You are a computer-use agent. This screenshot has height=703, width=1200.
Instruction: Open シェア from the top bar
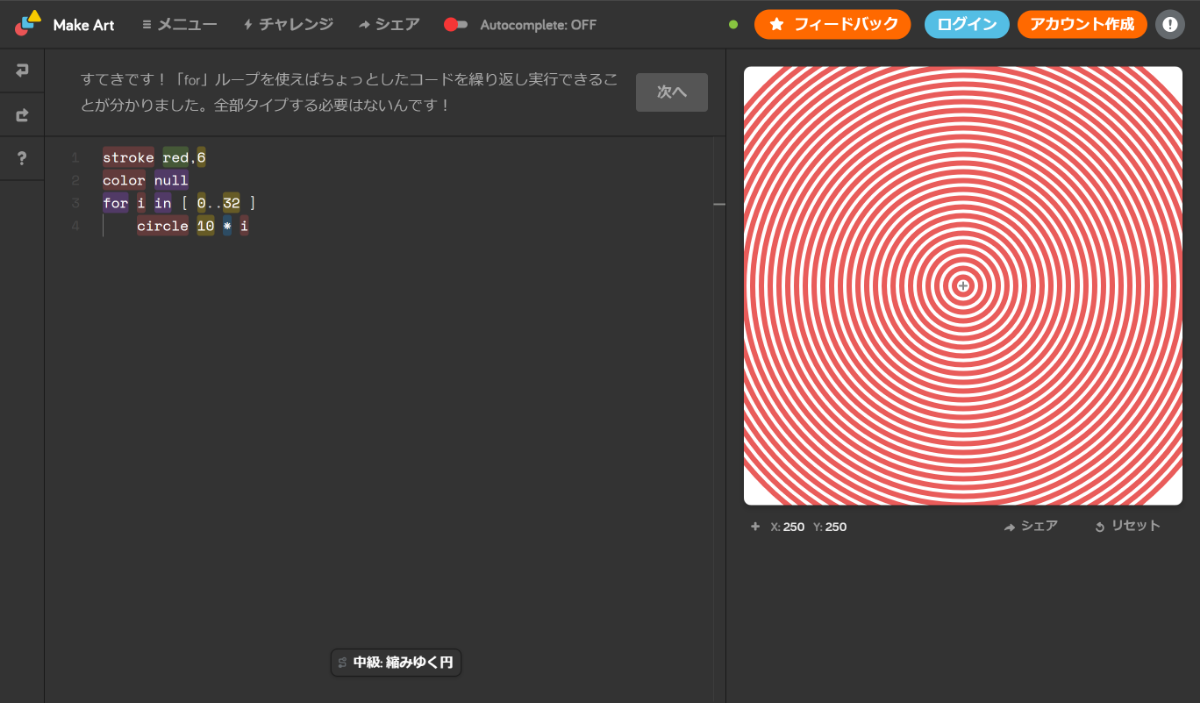coord(389,24)
